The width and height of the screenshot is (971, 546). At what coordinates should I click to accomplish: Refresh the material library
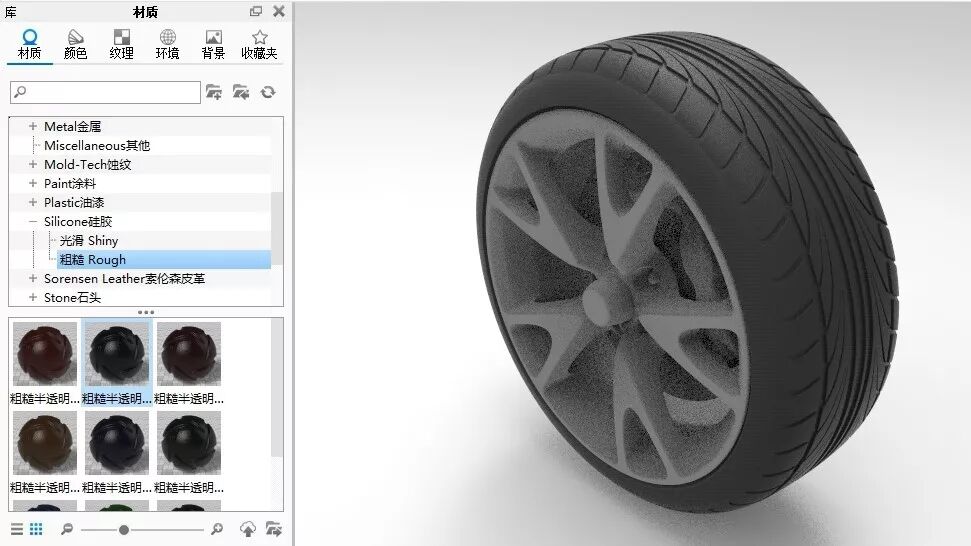[268, 92]
